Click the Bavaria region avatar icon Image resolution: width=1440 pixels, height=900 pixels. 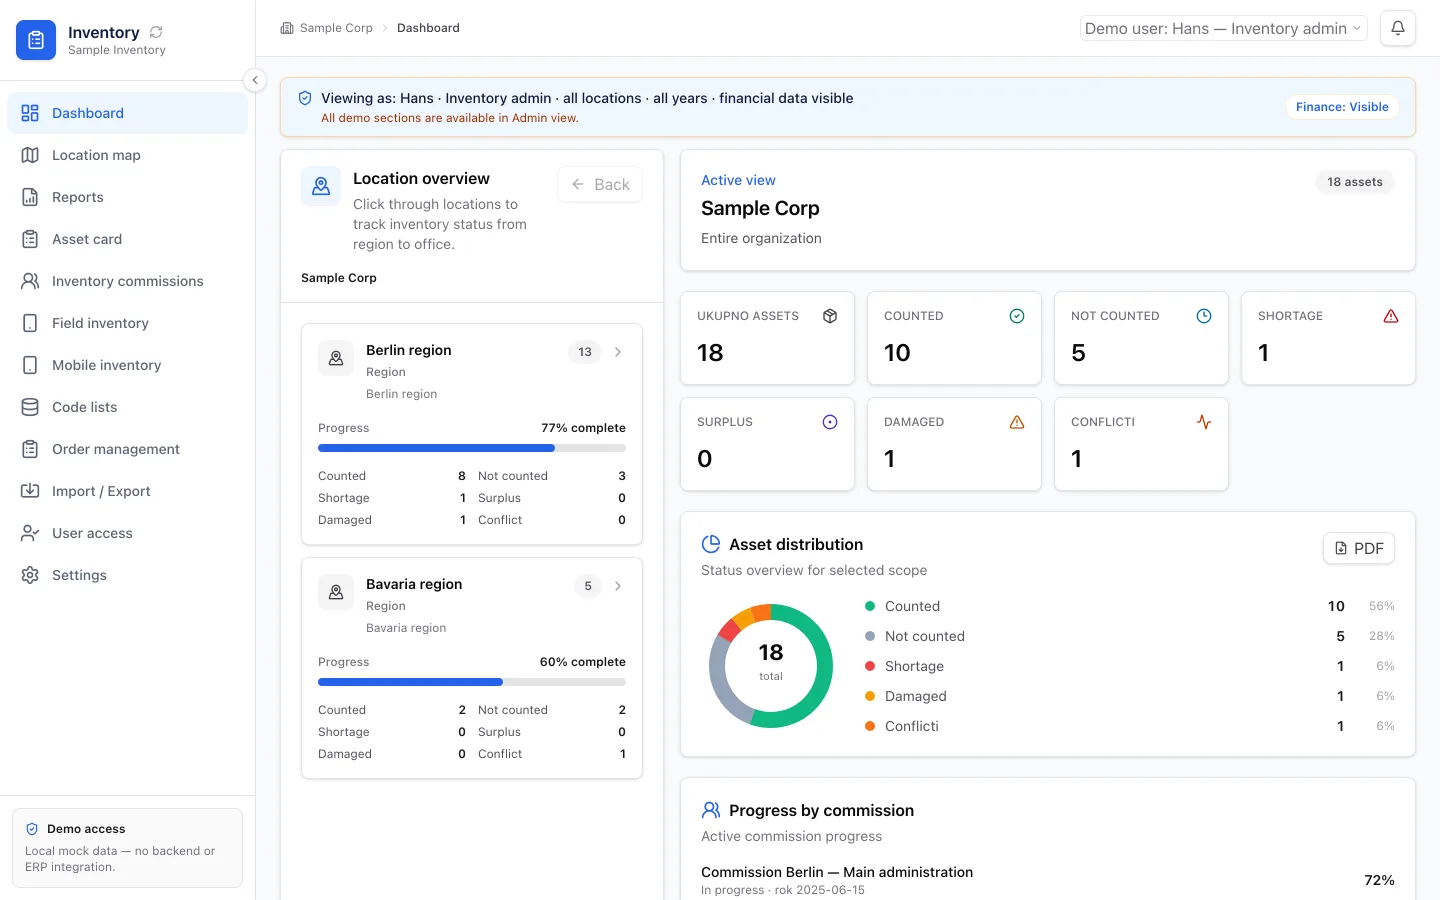tap(336, 592)
